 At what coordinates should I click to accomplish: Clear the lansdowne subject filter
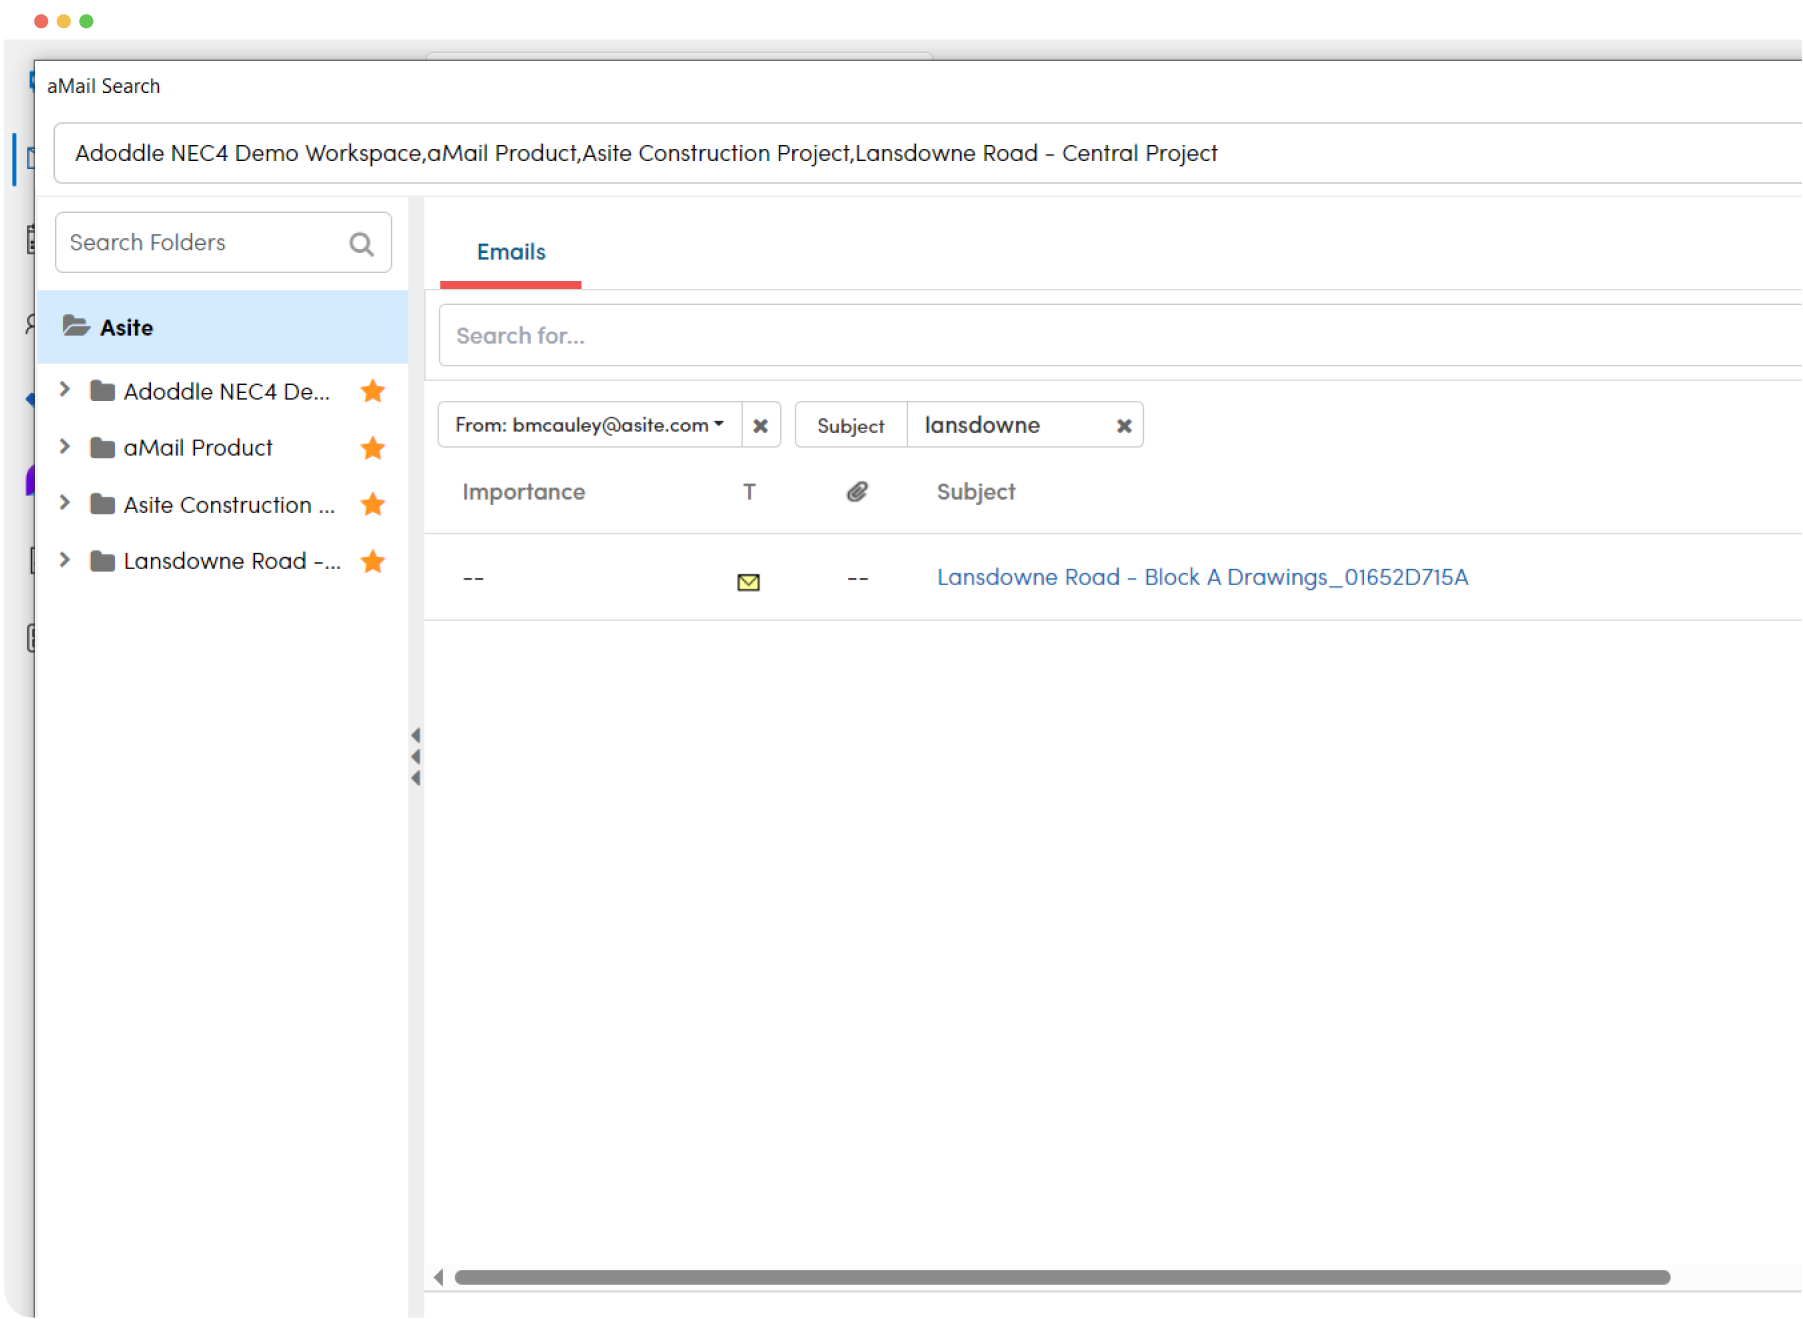click(x=1122, y=424)
